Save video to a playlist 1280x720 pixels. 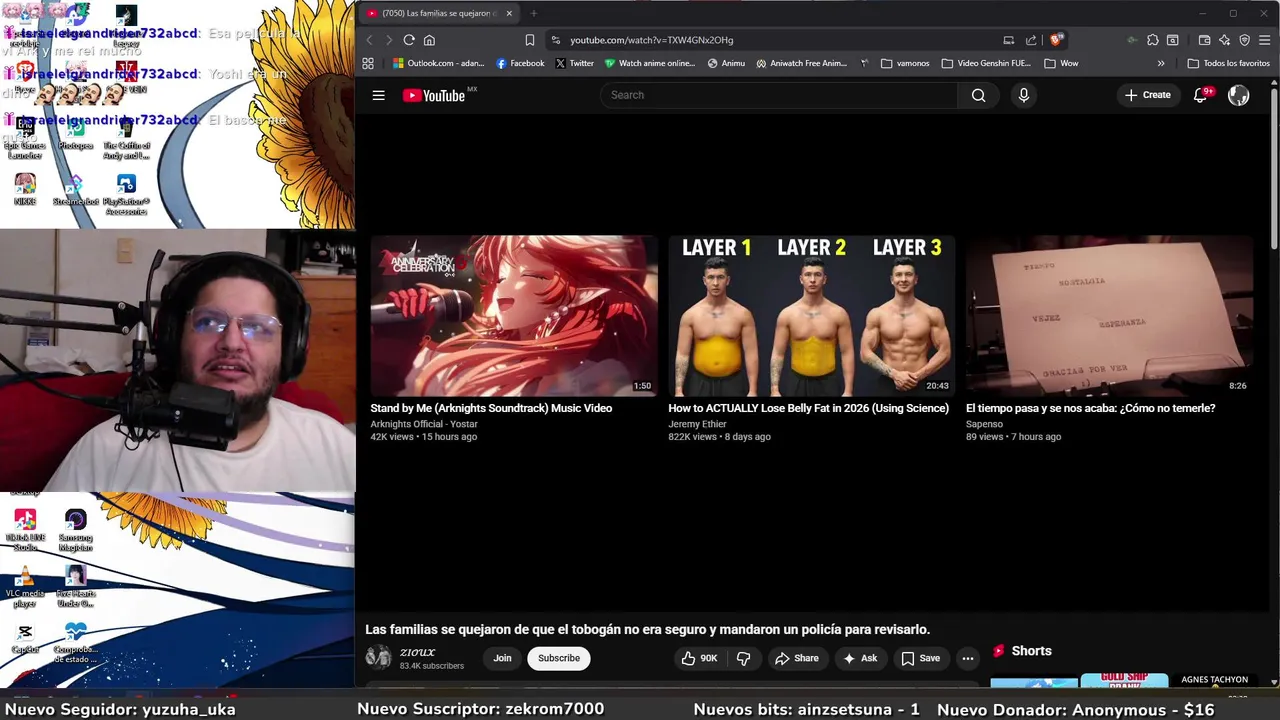(x=920, y=658)
